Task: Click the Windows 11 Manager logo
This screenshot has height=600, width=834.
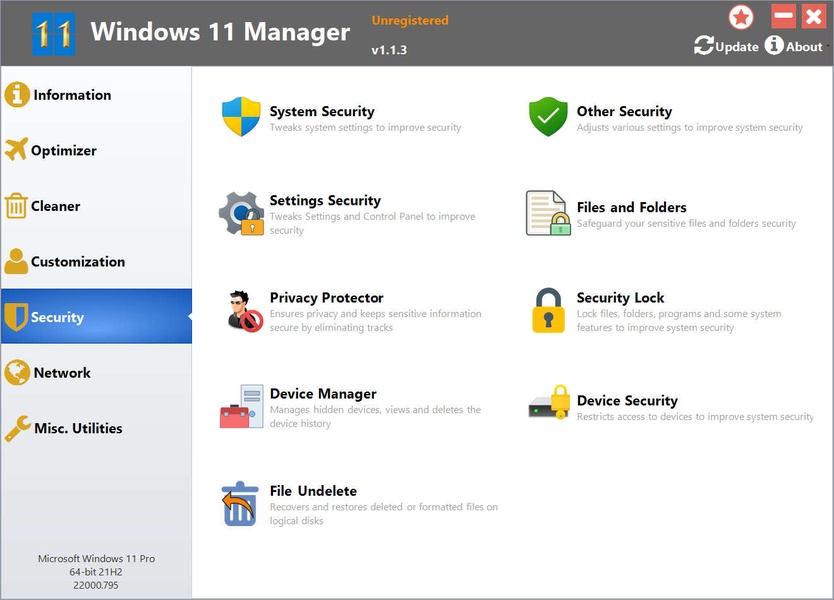Action: pyautogui.click(x=53, y=33)
